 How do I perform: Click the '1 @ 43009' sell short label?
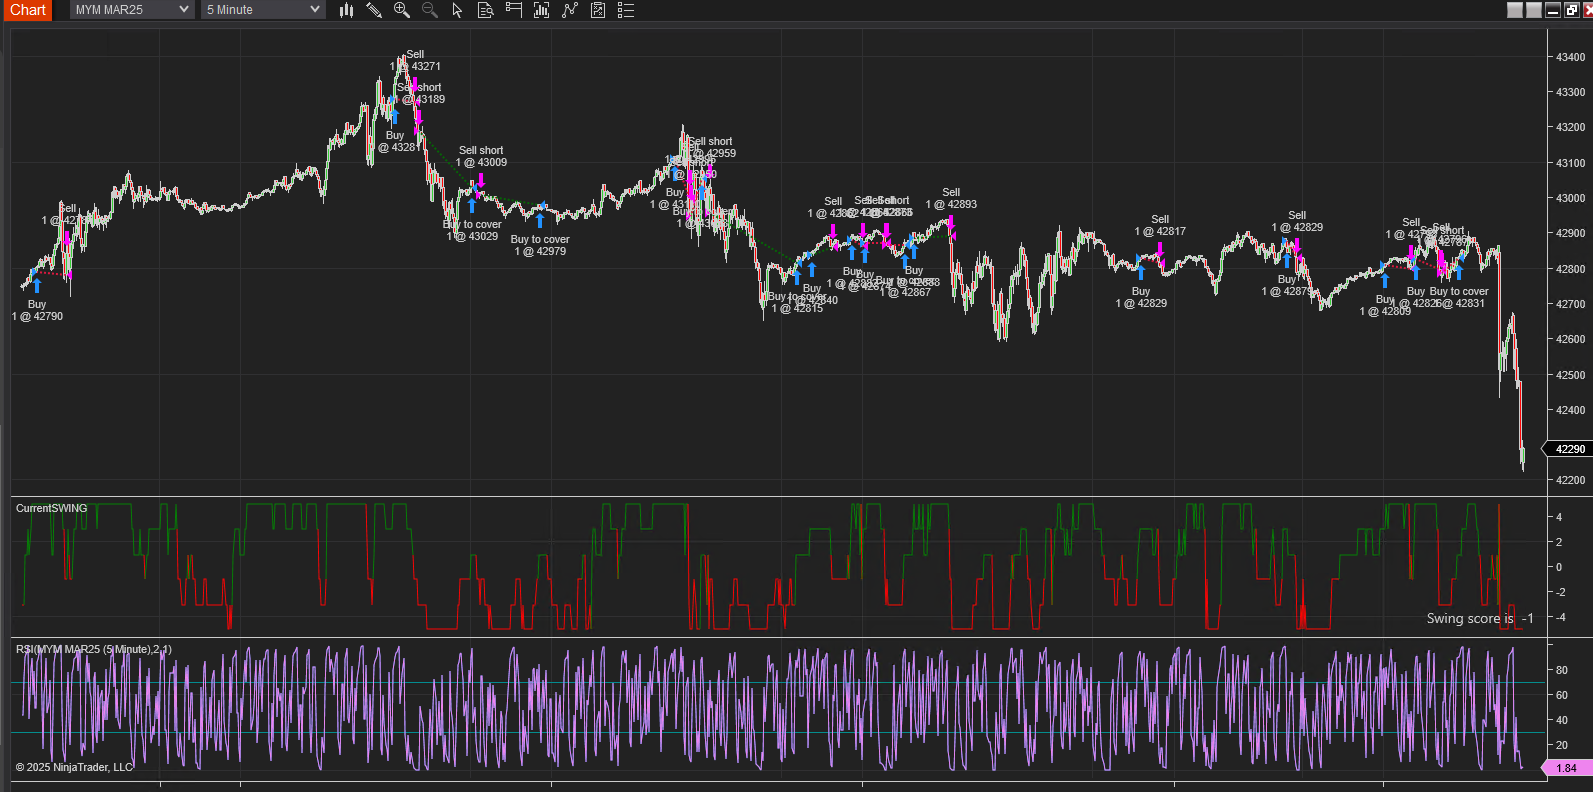pos(482,162)
